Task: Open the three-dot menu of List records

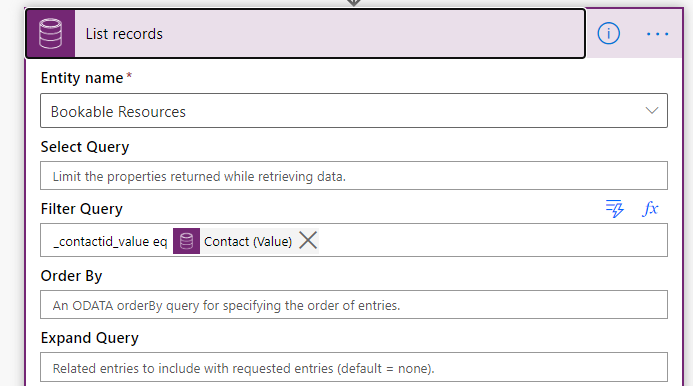Action: pos(657,34)
